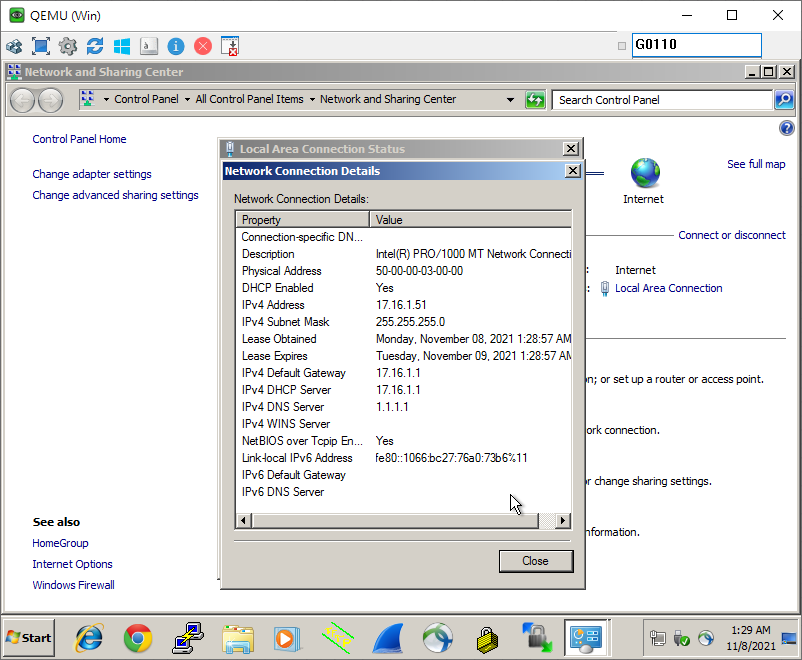Click the QEMU fullscreen toolbar icon
The height and width of the screenshot is (660, 802).
tap(41, 46)
